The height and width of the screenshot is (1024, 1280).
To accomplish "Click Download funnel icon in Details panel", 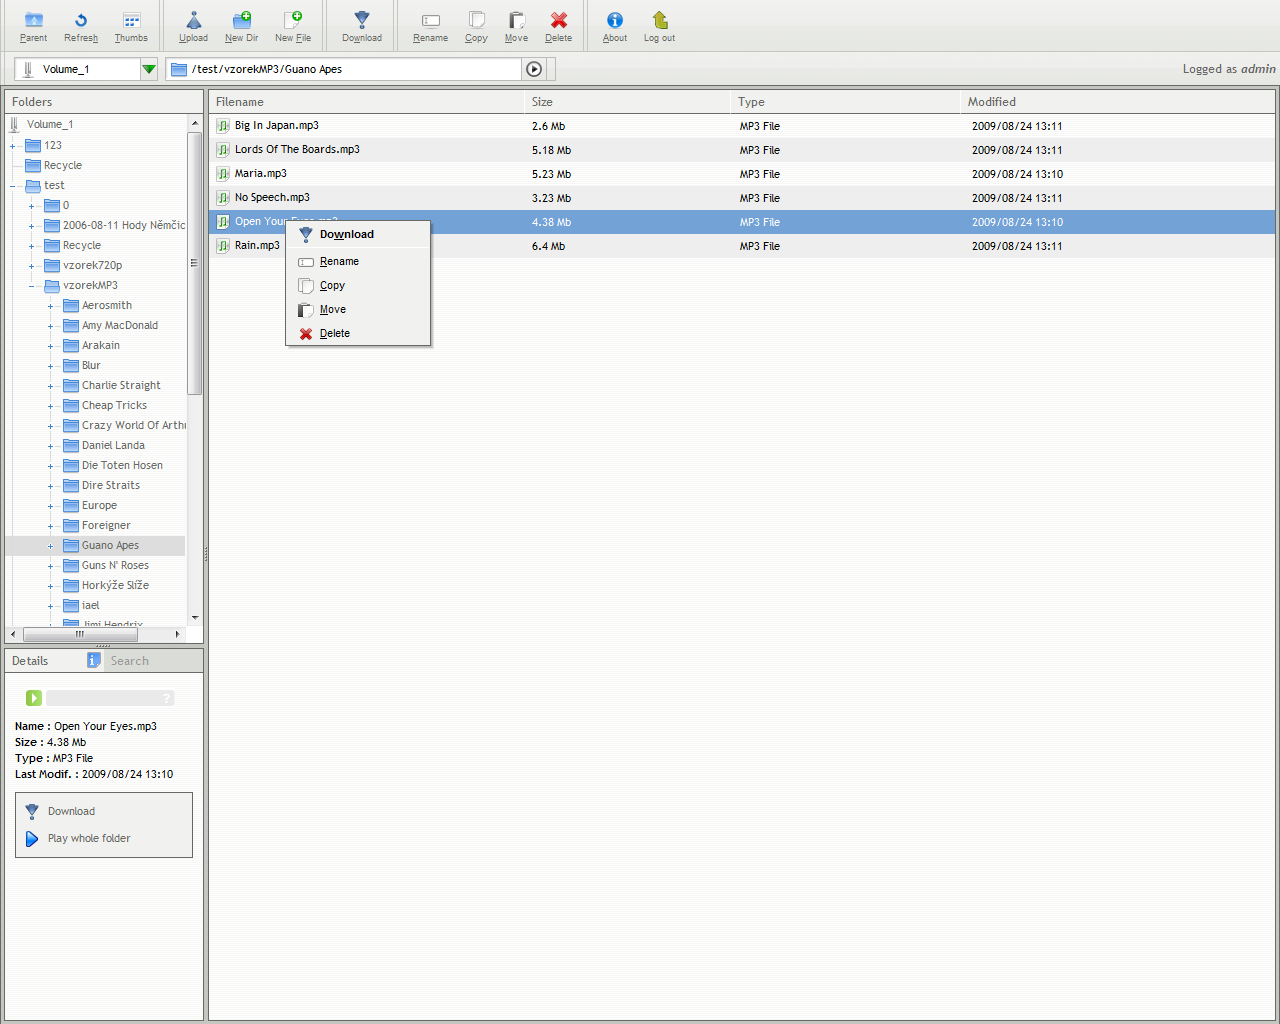I will [32, 811].
